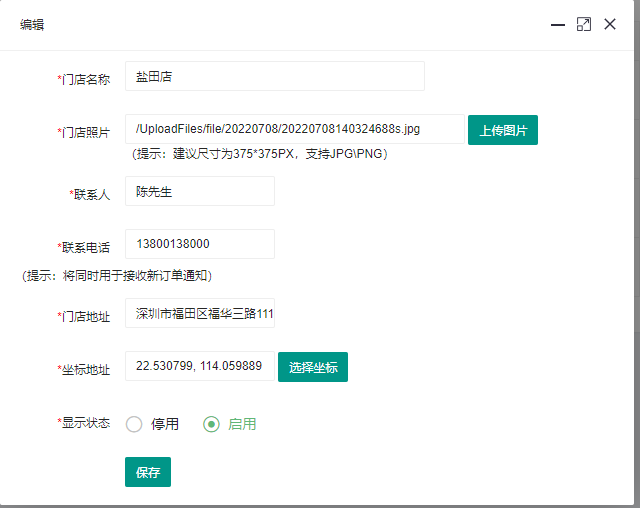
Task: Maximize the 编辑 dialog window
Action: (x=584, y=25)
